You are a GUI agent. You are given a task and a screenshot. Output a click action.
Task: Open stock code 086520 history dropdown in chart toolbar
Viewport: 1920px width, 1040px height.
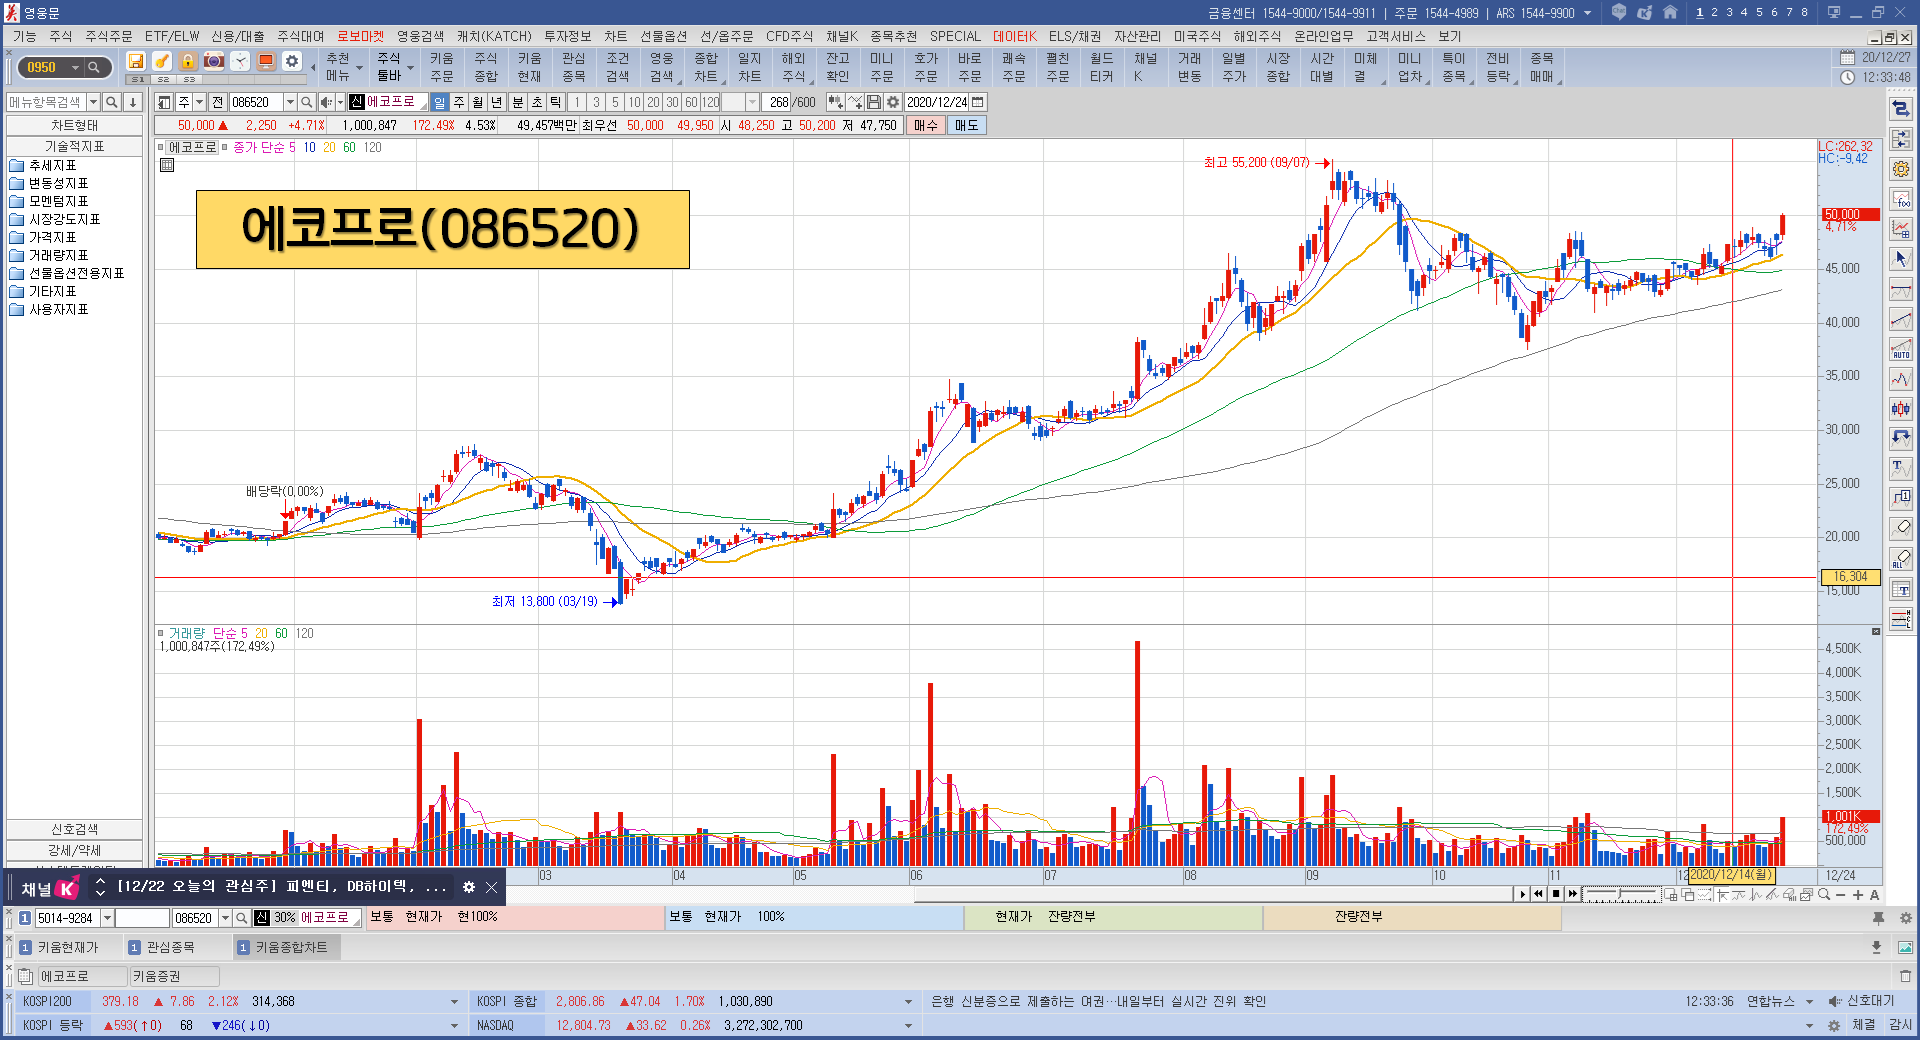(290, 102)
